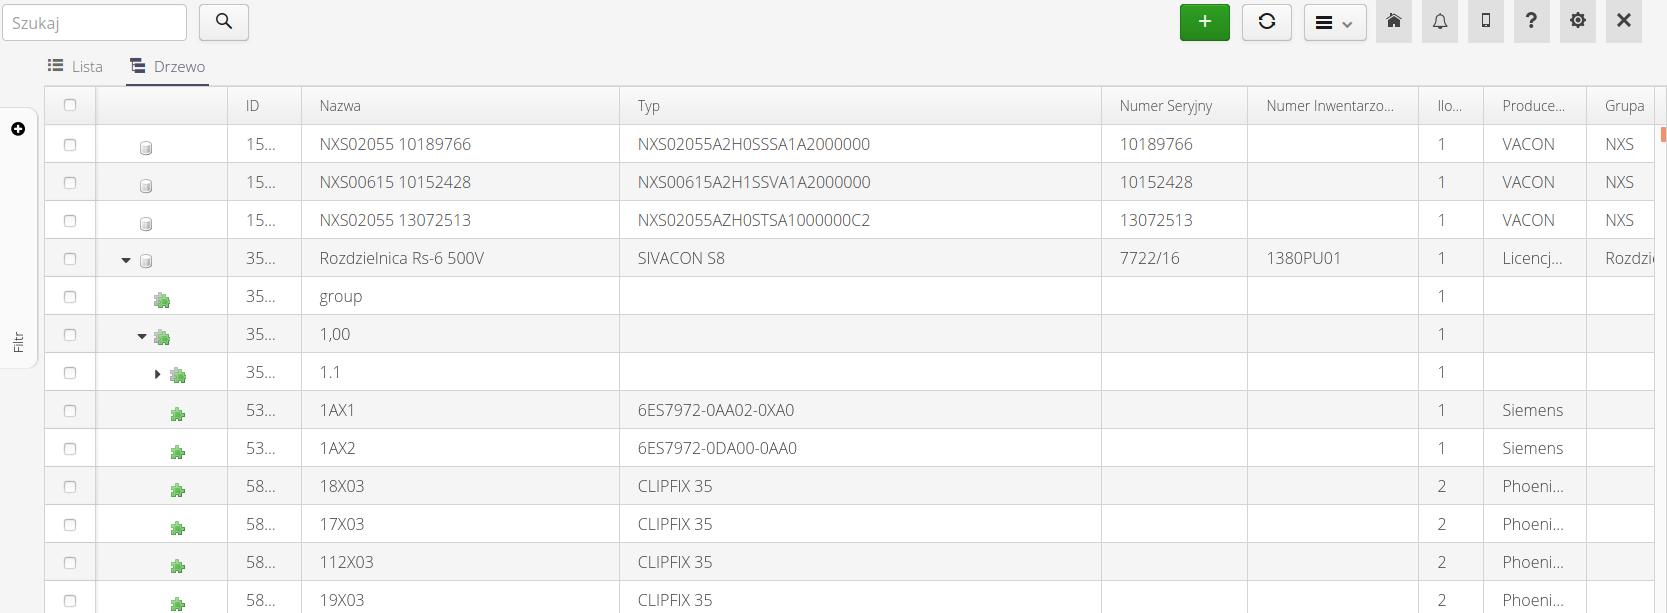Expand the Filtr side panel plus icon
Image resolution: width=1667 pixels, height=613 pixels.
18,129
